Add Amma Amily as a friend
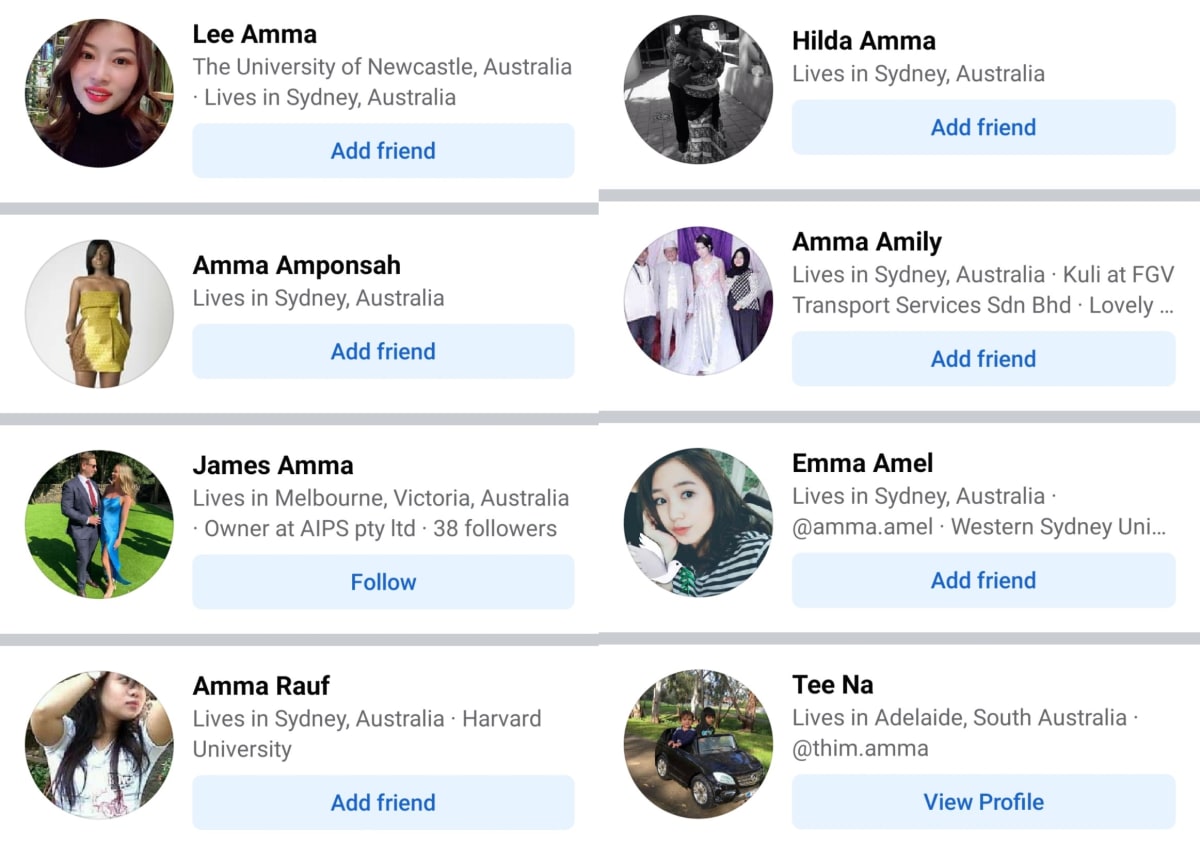Screen dimensions: 1200x846 point(983,359)
